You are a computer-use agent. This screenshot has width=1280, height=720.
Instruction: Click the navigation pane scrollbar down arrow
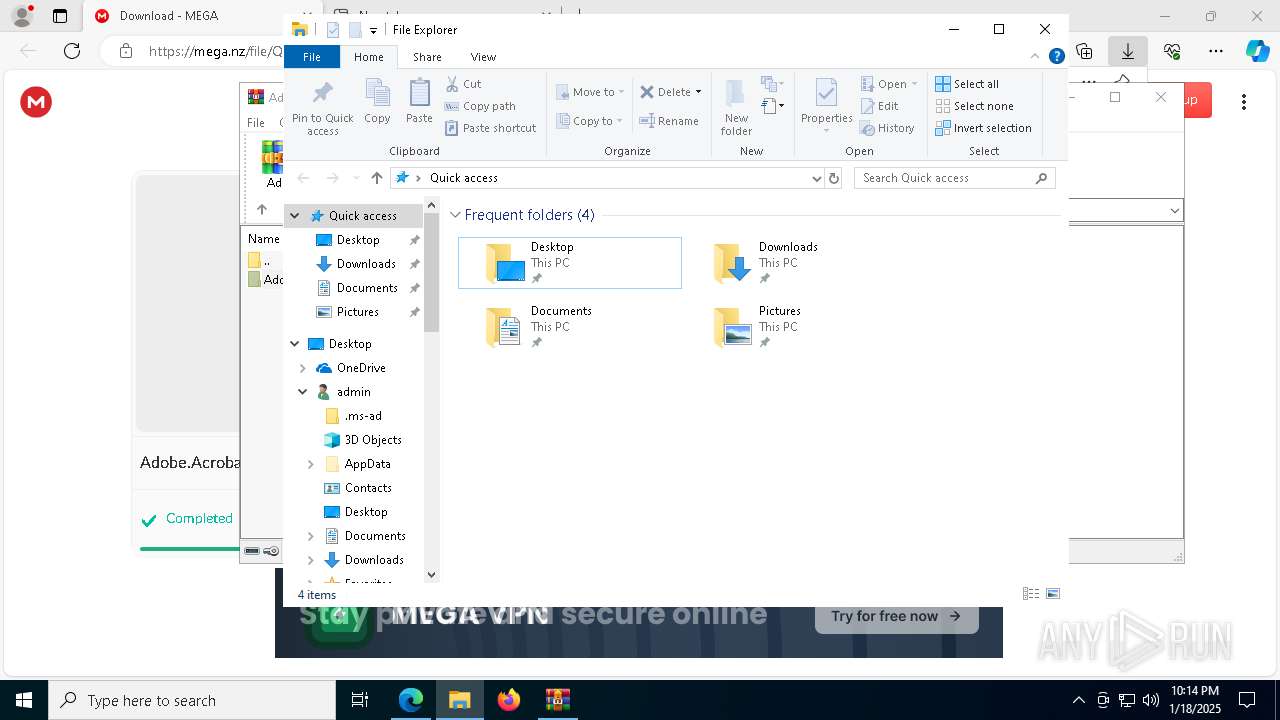432,575
